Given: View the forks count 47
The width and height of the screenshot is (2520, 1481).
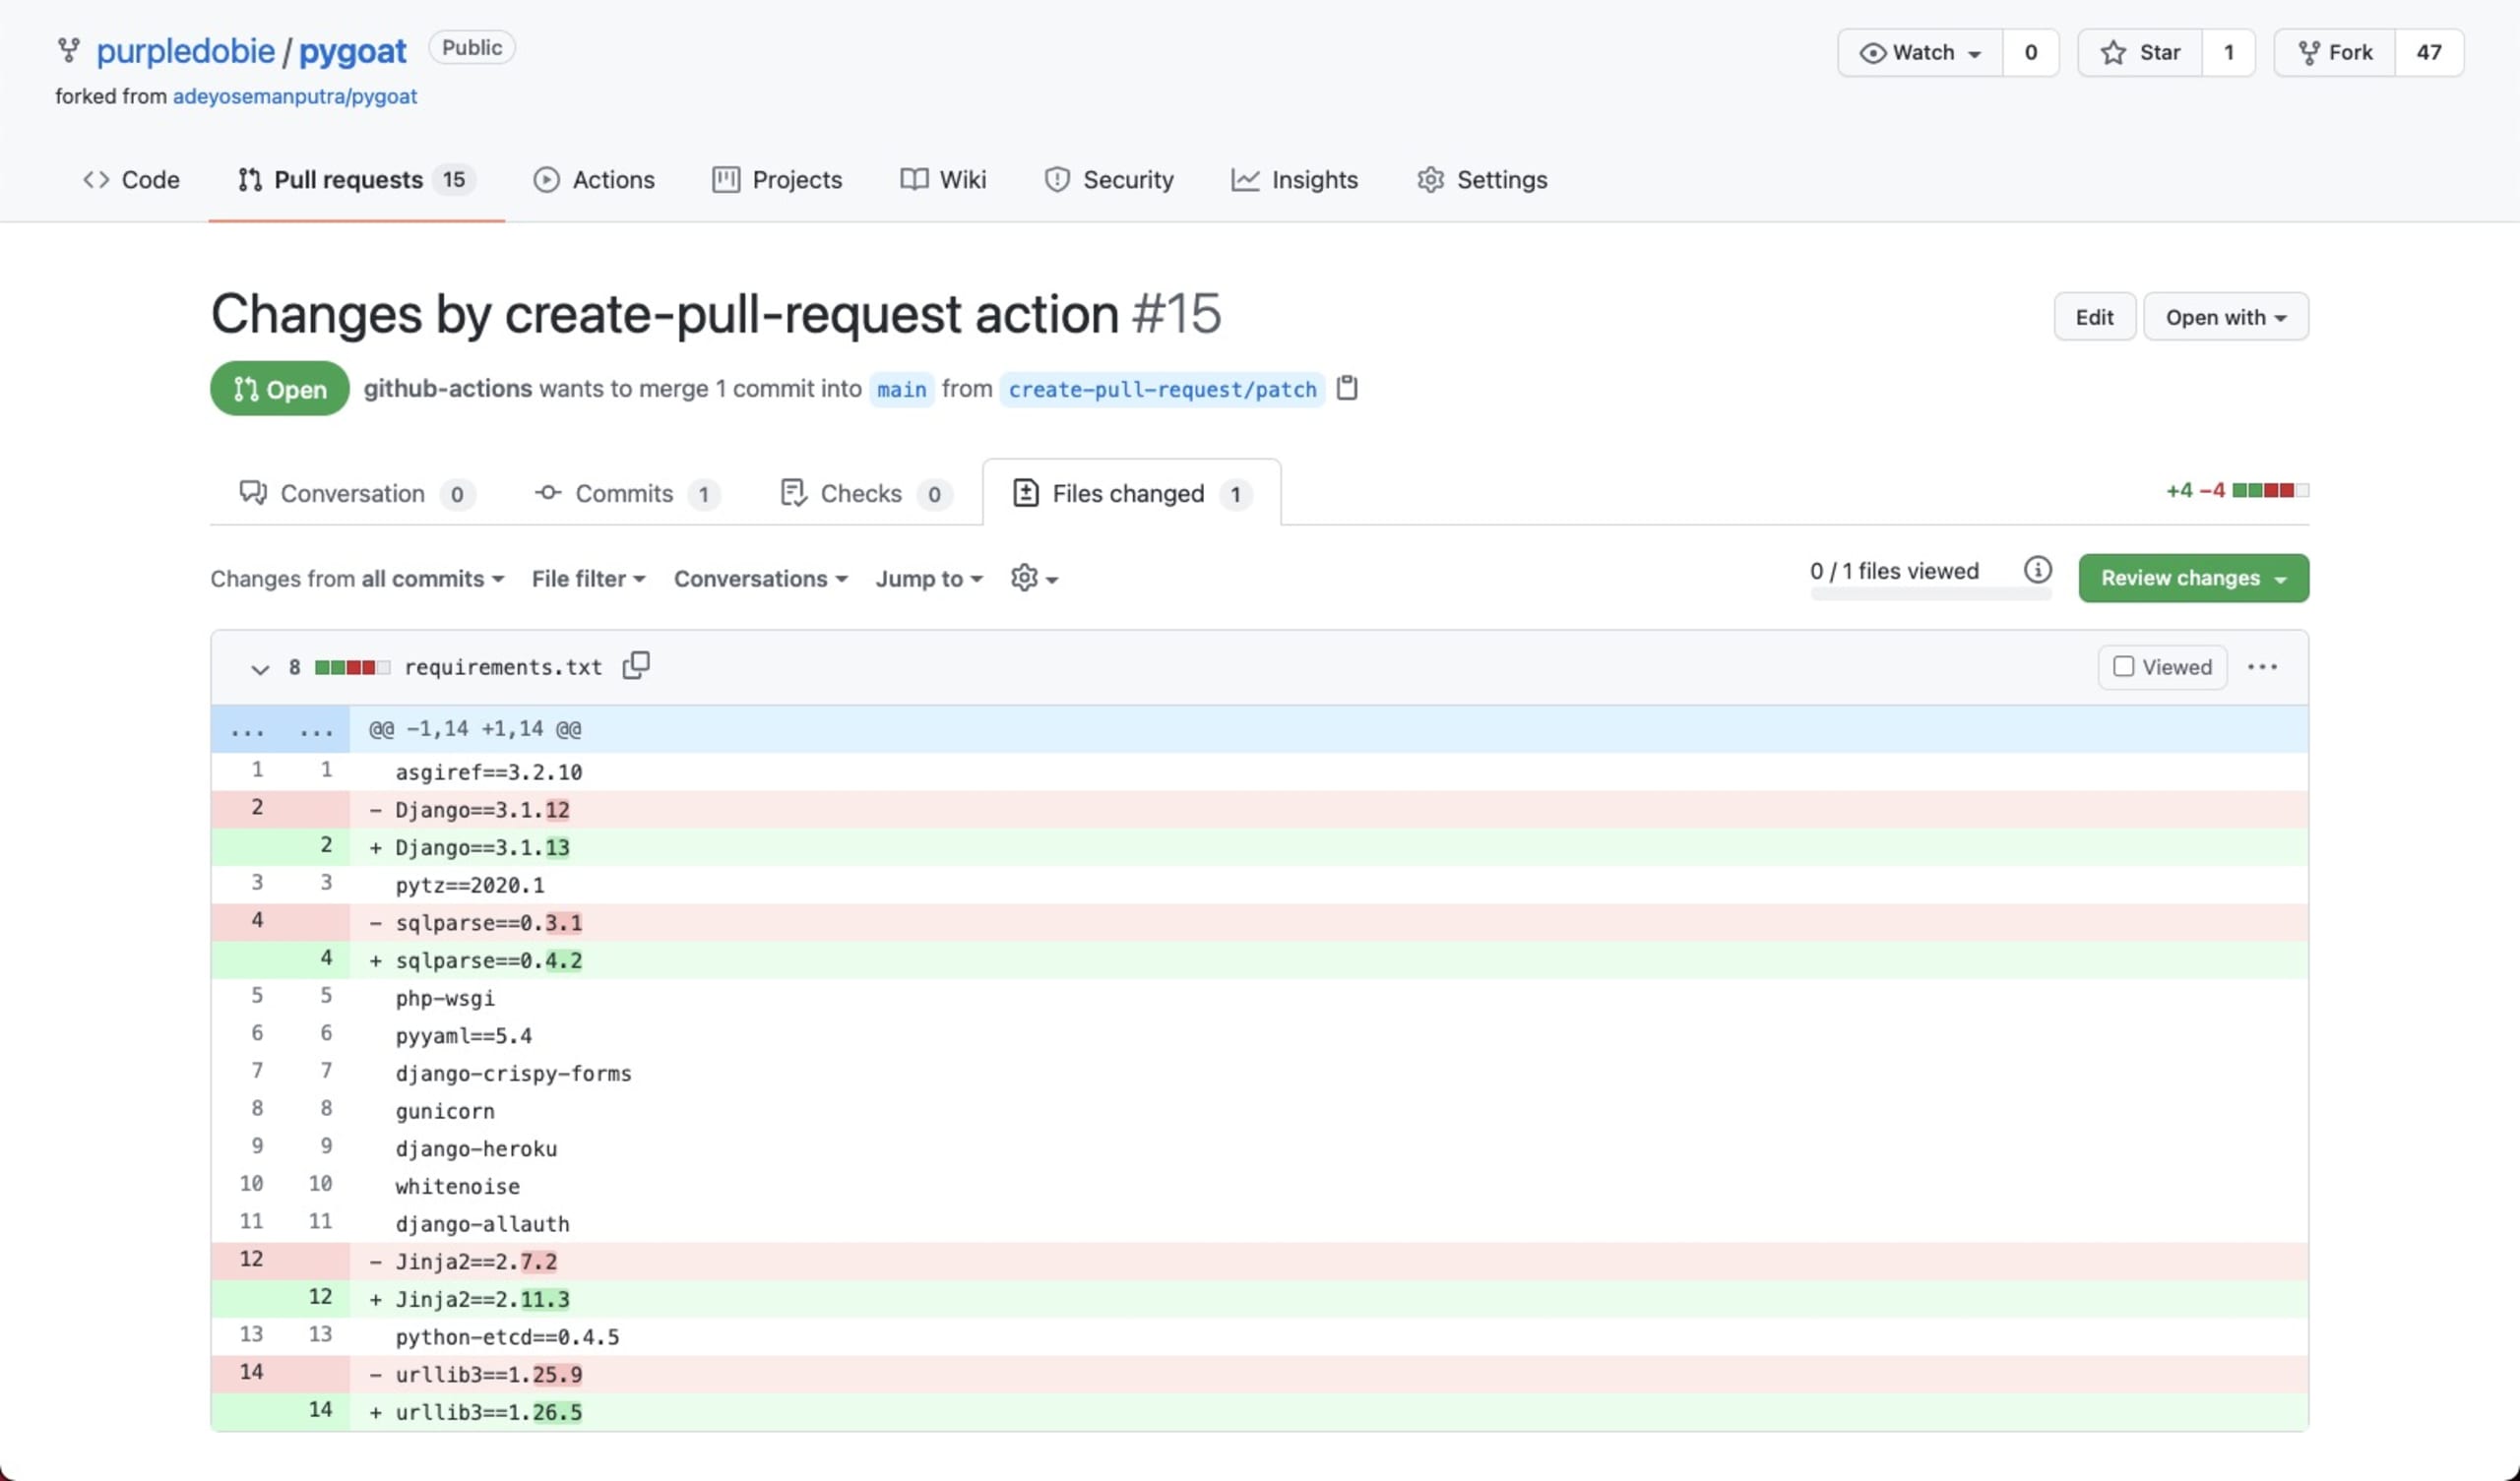Looking at the screenshot, I should (x=2429, y=52).
